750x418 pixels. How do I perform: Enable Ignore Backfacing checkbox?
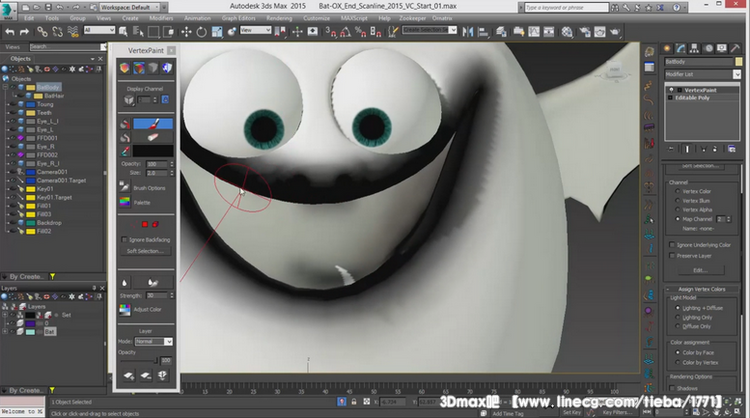click(x=124, y=240)
